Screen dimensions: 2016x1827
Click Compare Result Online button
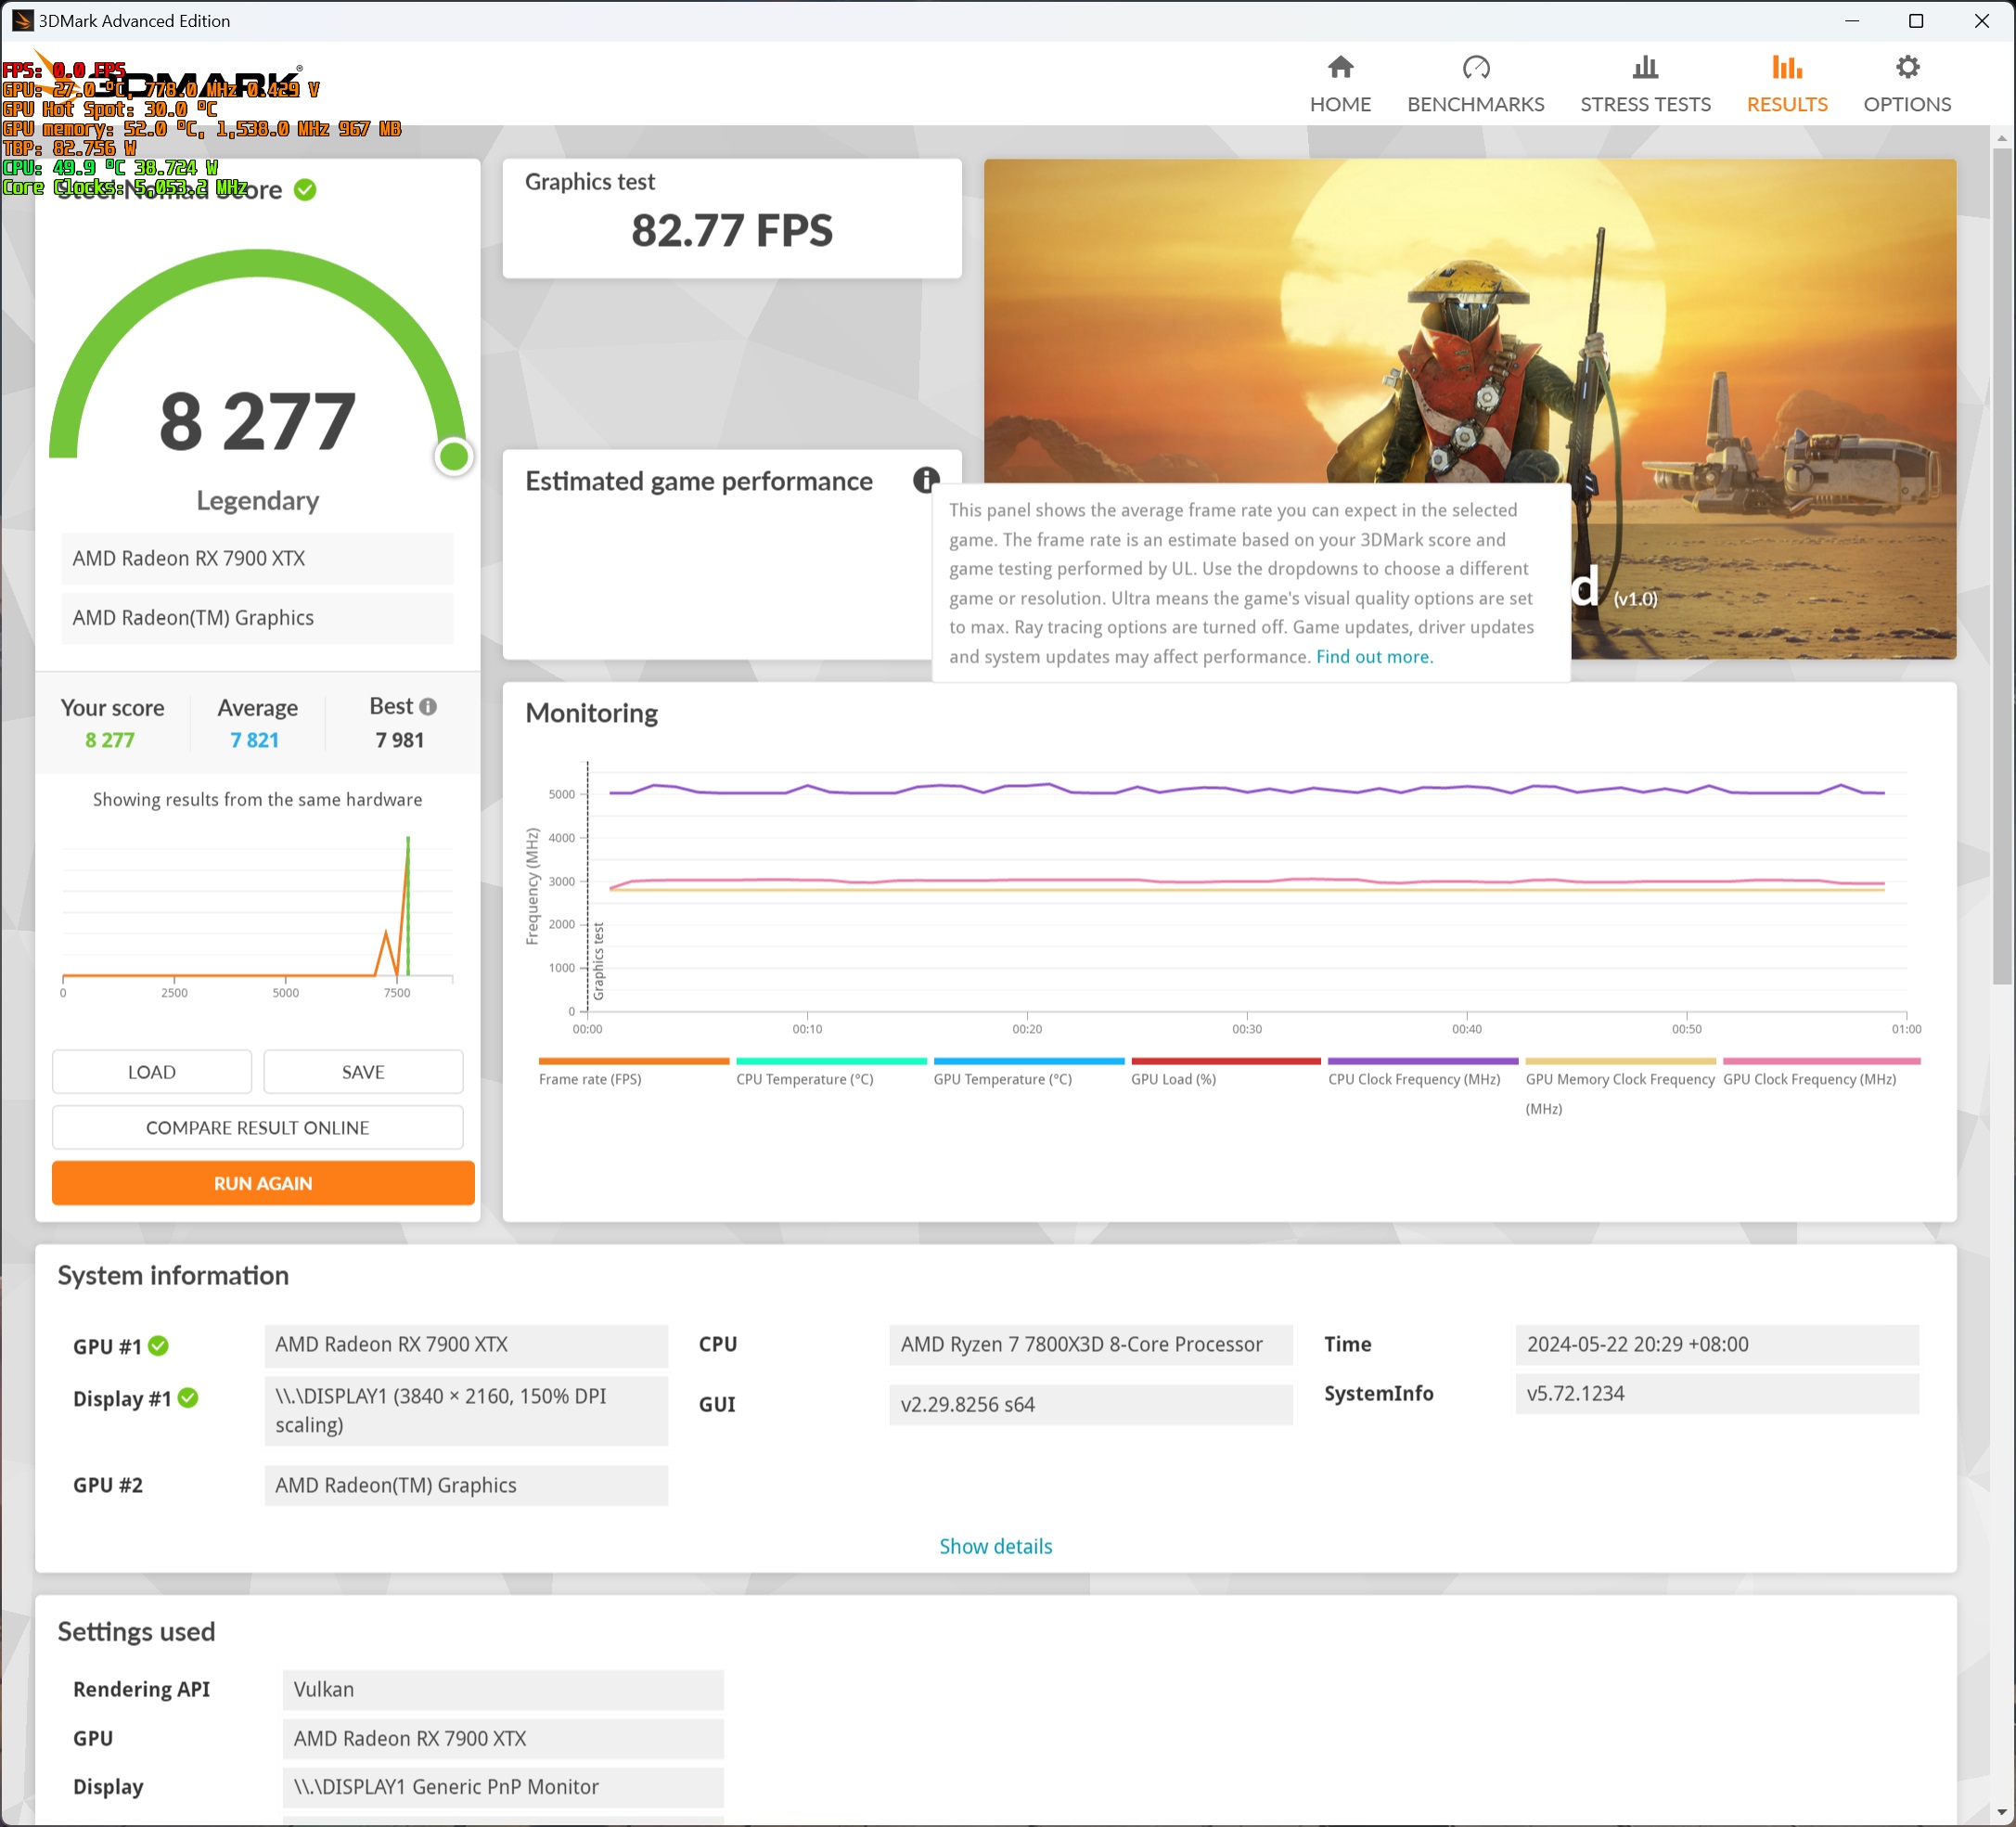(x=257, y=1127)
